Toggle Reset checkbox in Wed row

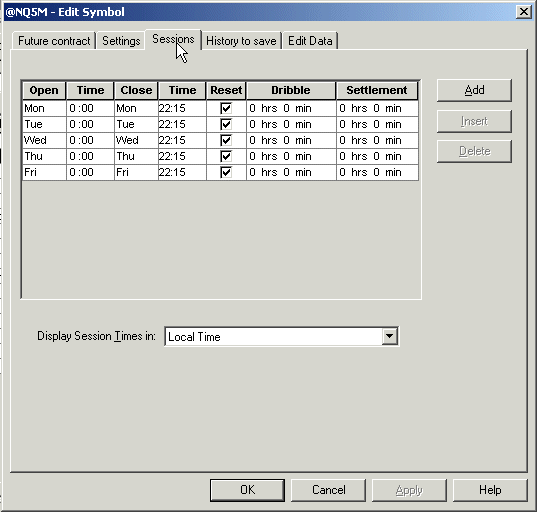[x=226, y=140]
